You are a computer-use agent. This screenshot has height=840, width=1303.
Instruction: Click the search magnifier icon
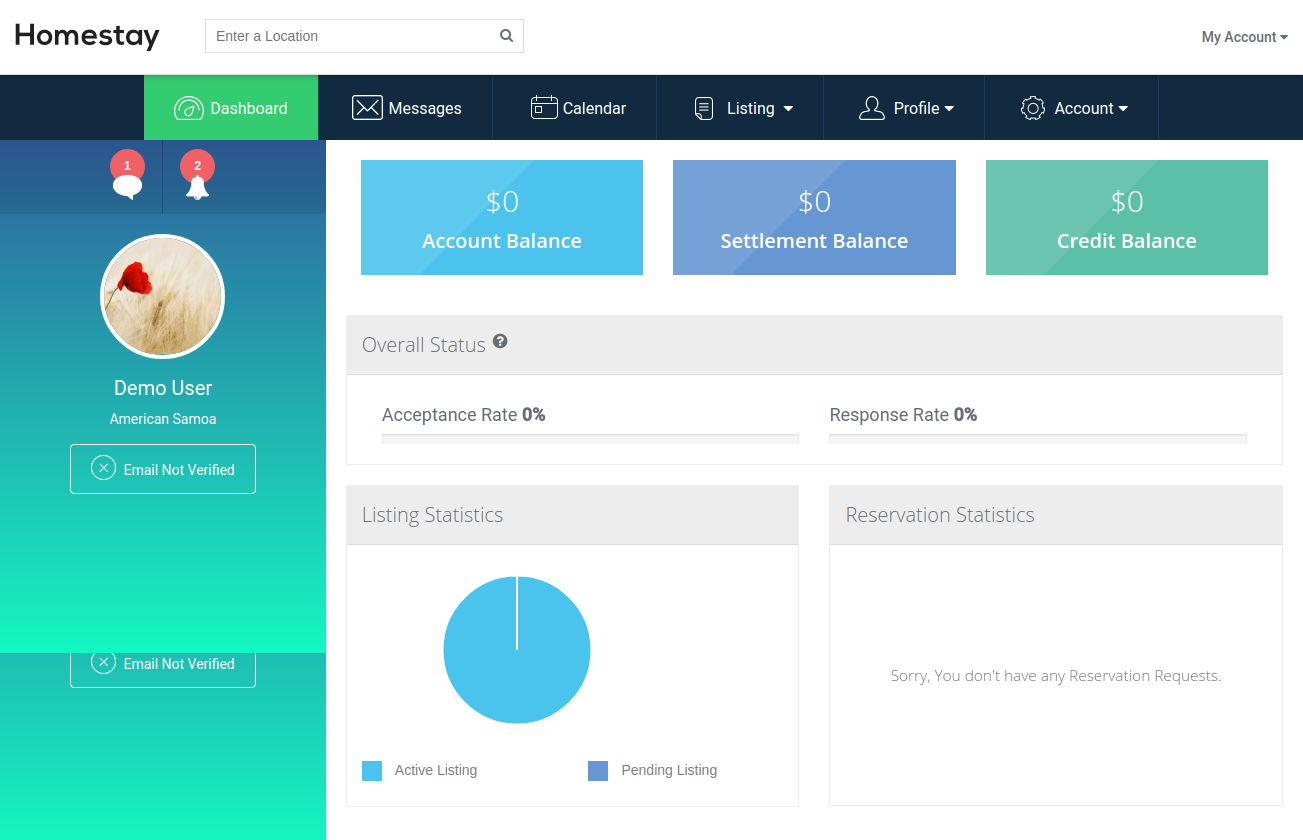point(507,36)
